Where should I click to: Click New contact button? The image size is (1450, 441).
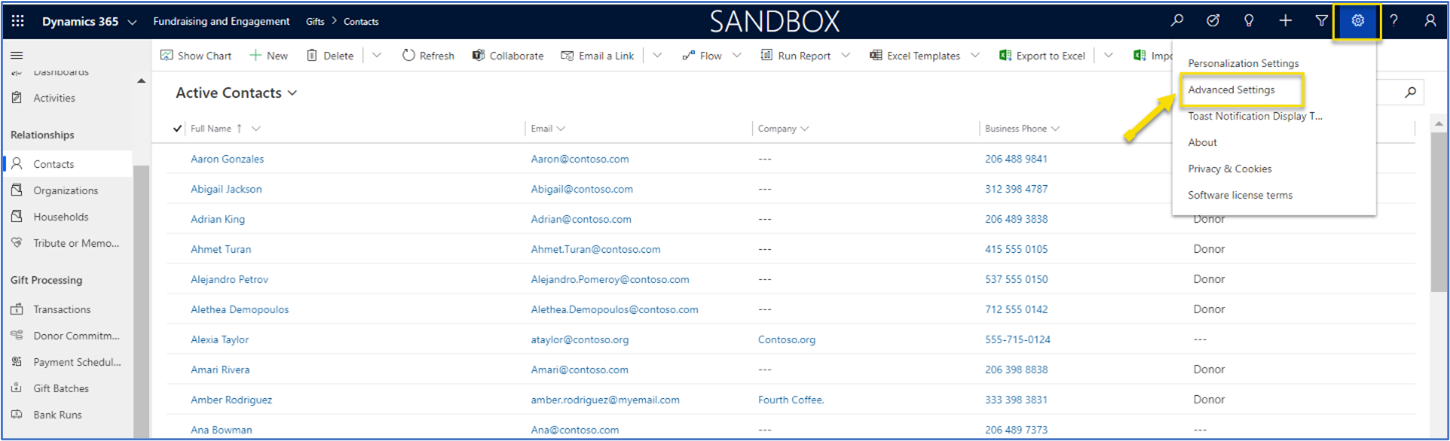point(269,56)
